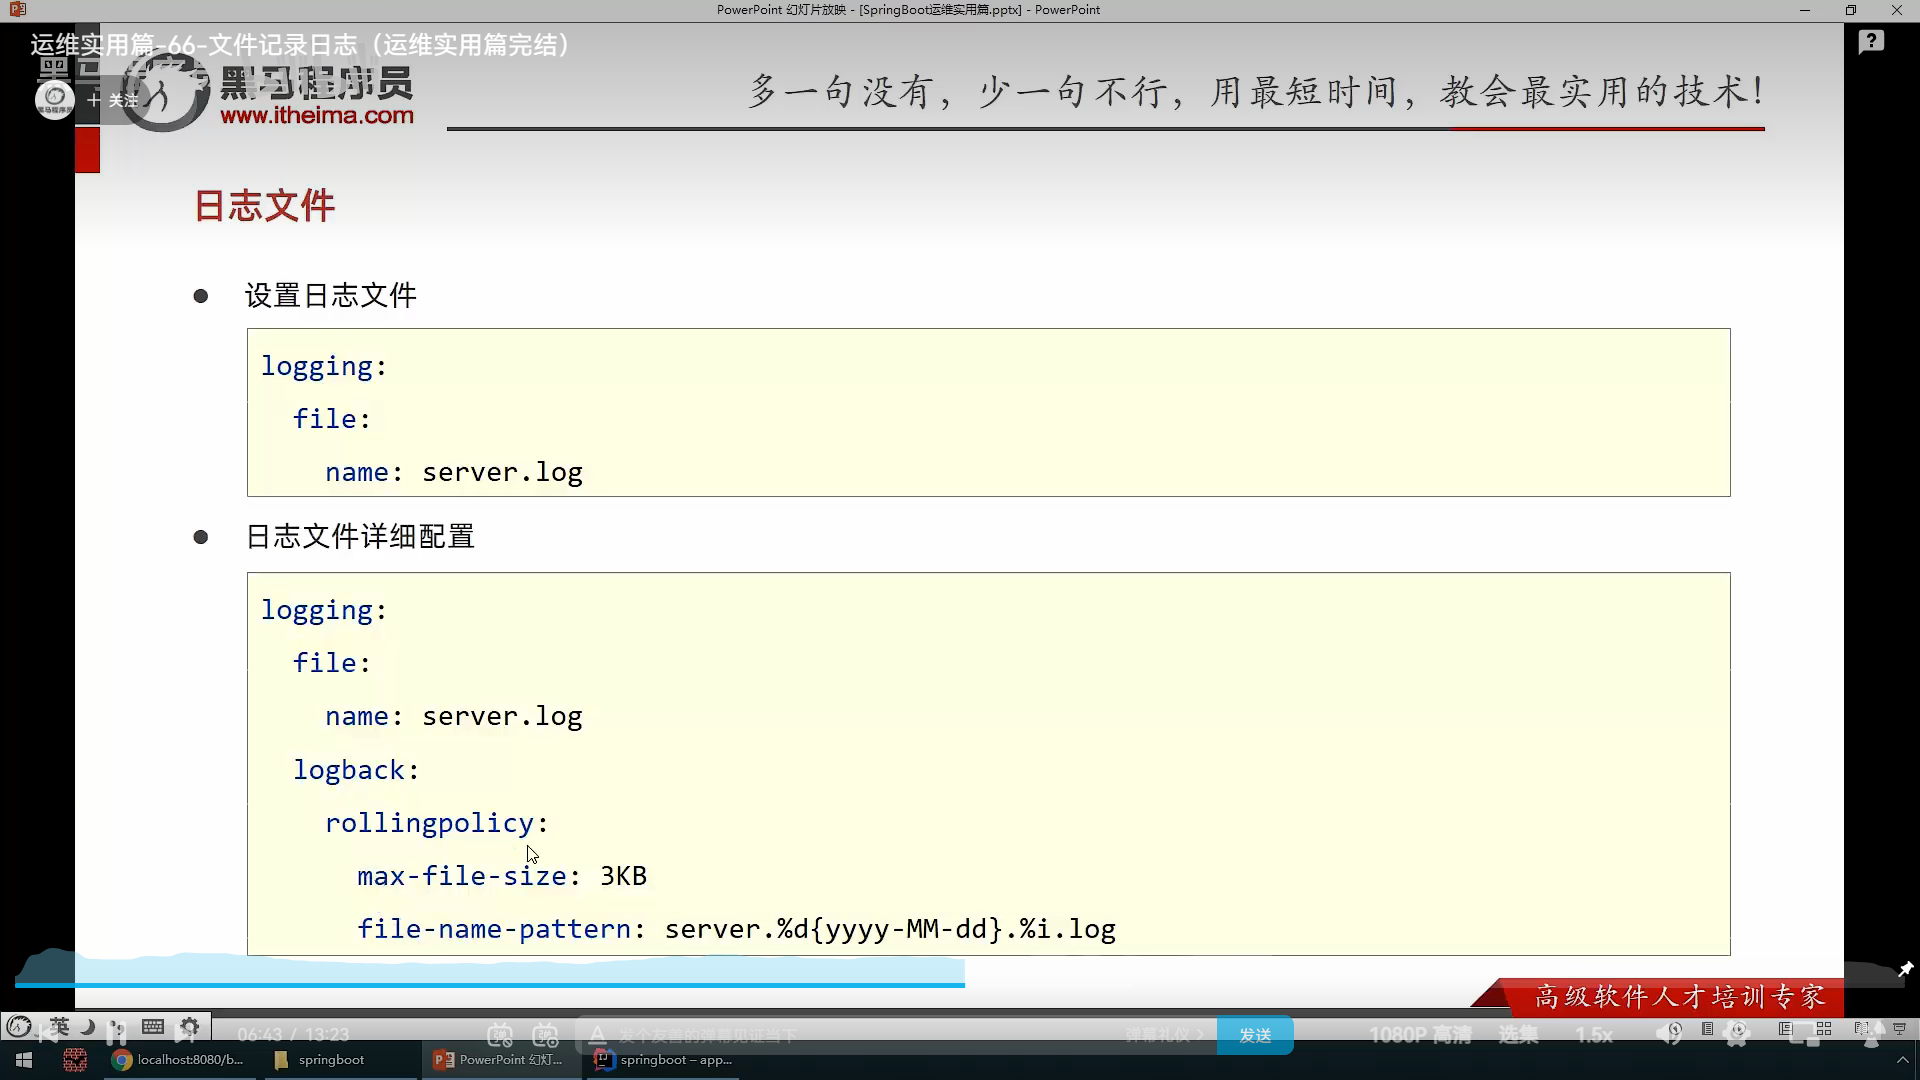The image size is (1920, 1080).
Task: Click the danmaku text input field
Action: [850, 1035]
